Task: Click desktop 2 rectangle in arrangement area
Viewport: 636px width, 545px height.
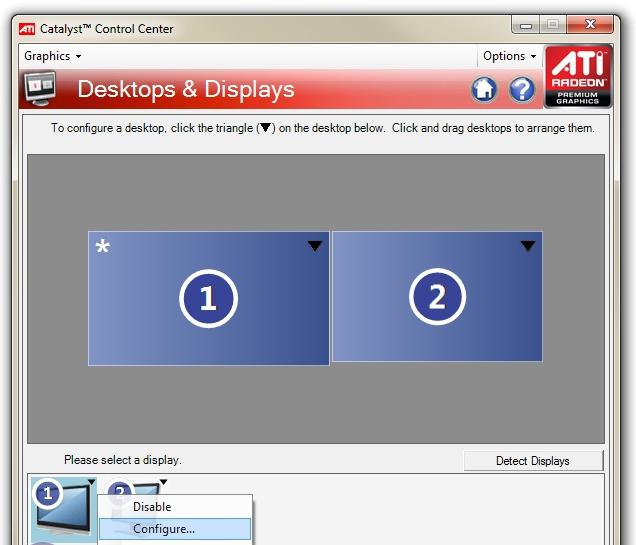Action: pyautogui.click(x=437, y=296)
